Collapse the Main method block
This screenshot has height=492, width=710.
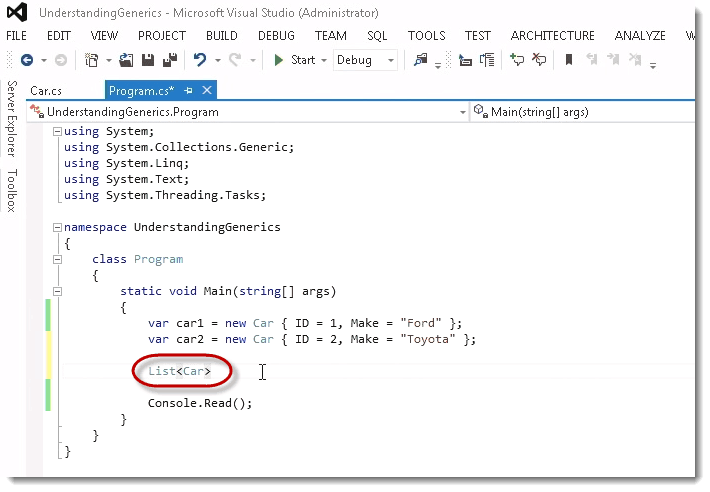[x=57, y=291]
